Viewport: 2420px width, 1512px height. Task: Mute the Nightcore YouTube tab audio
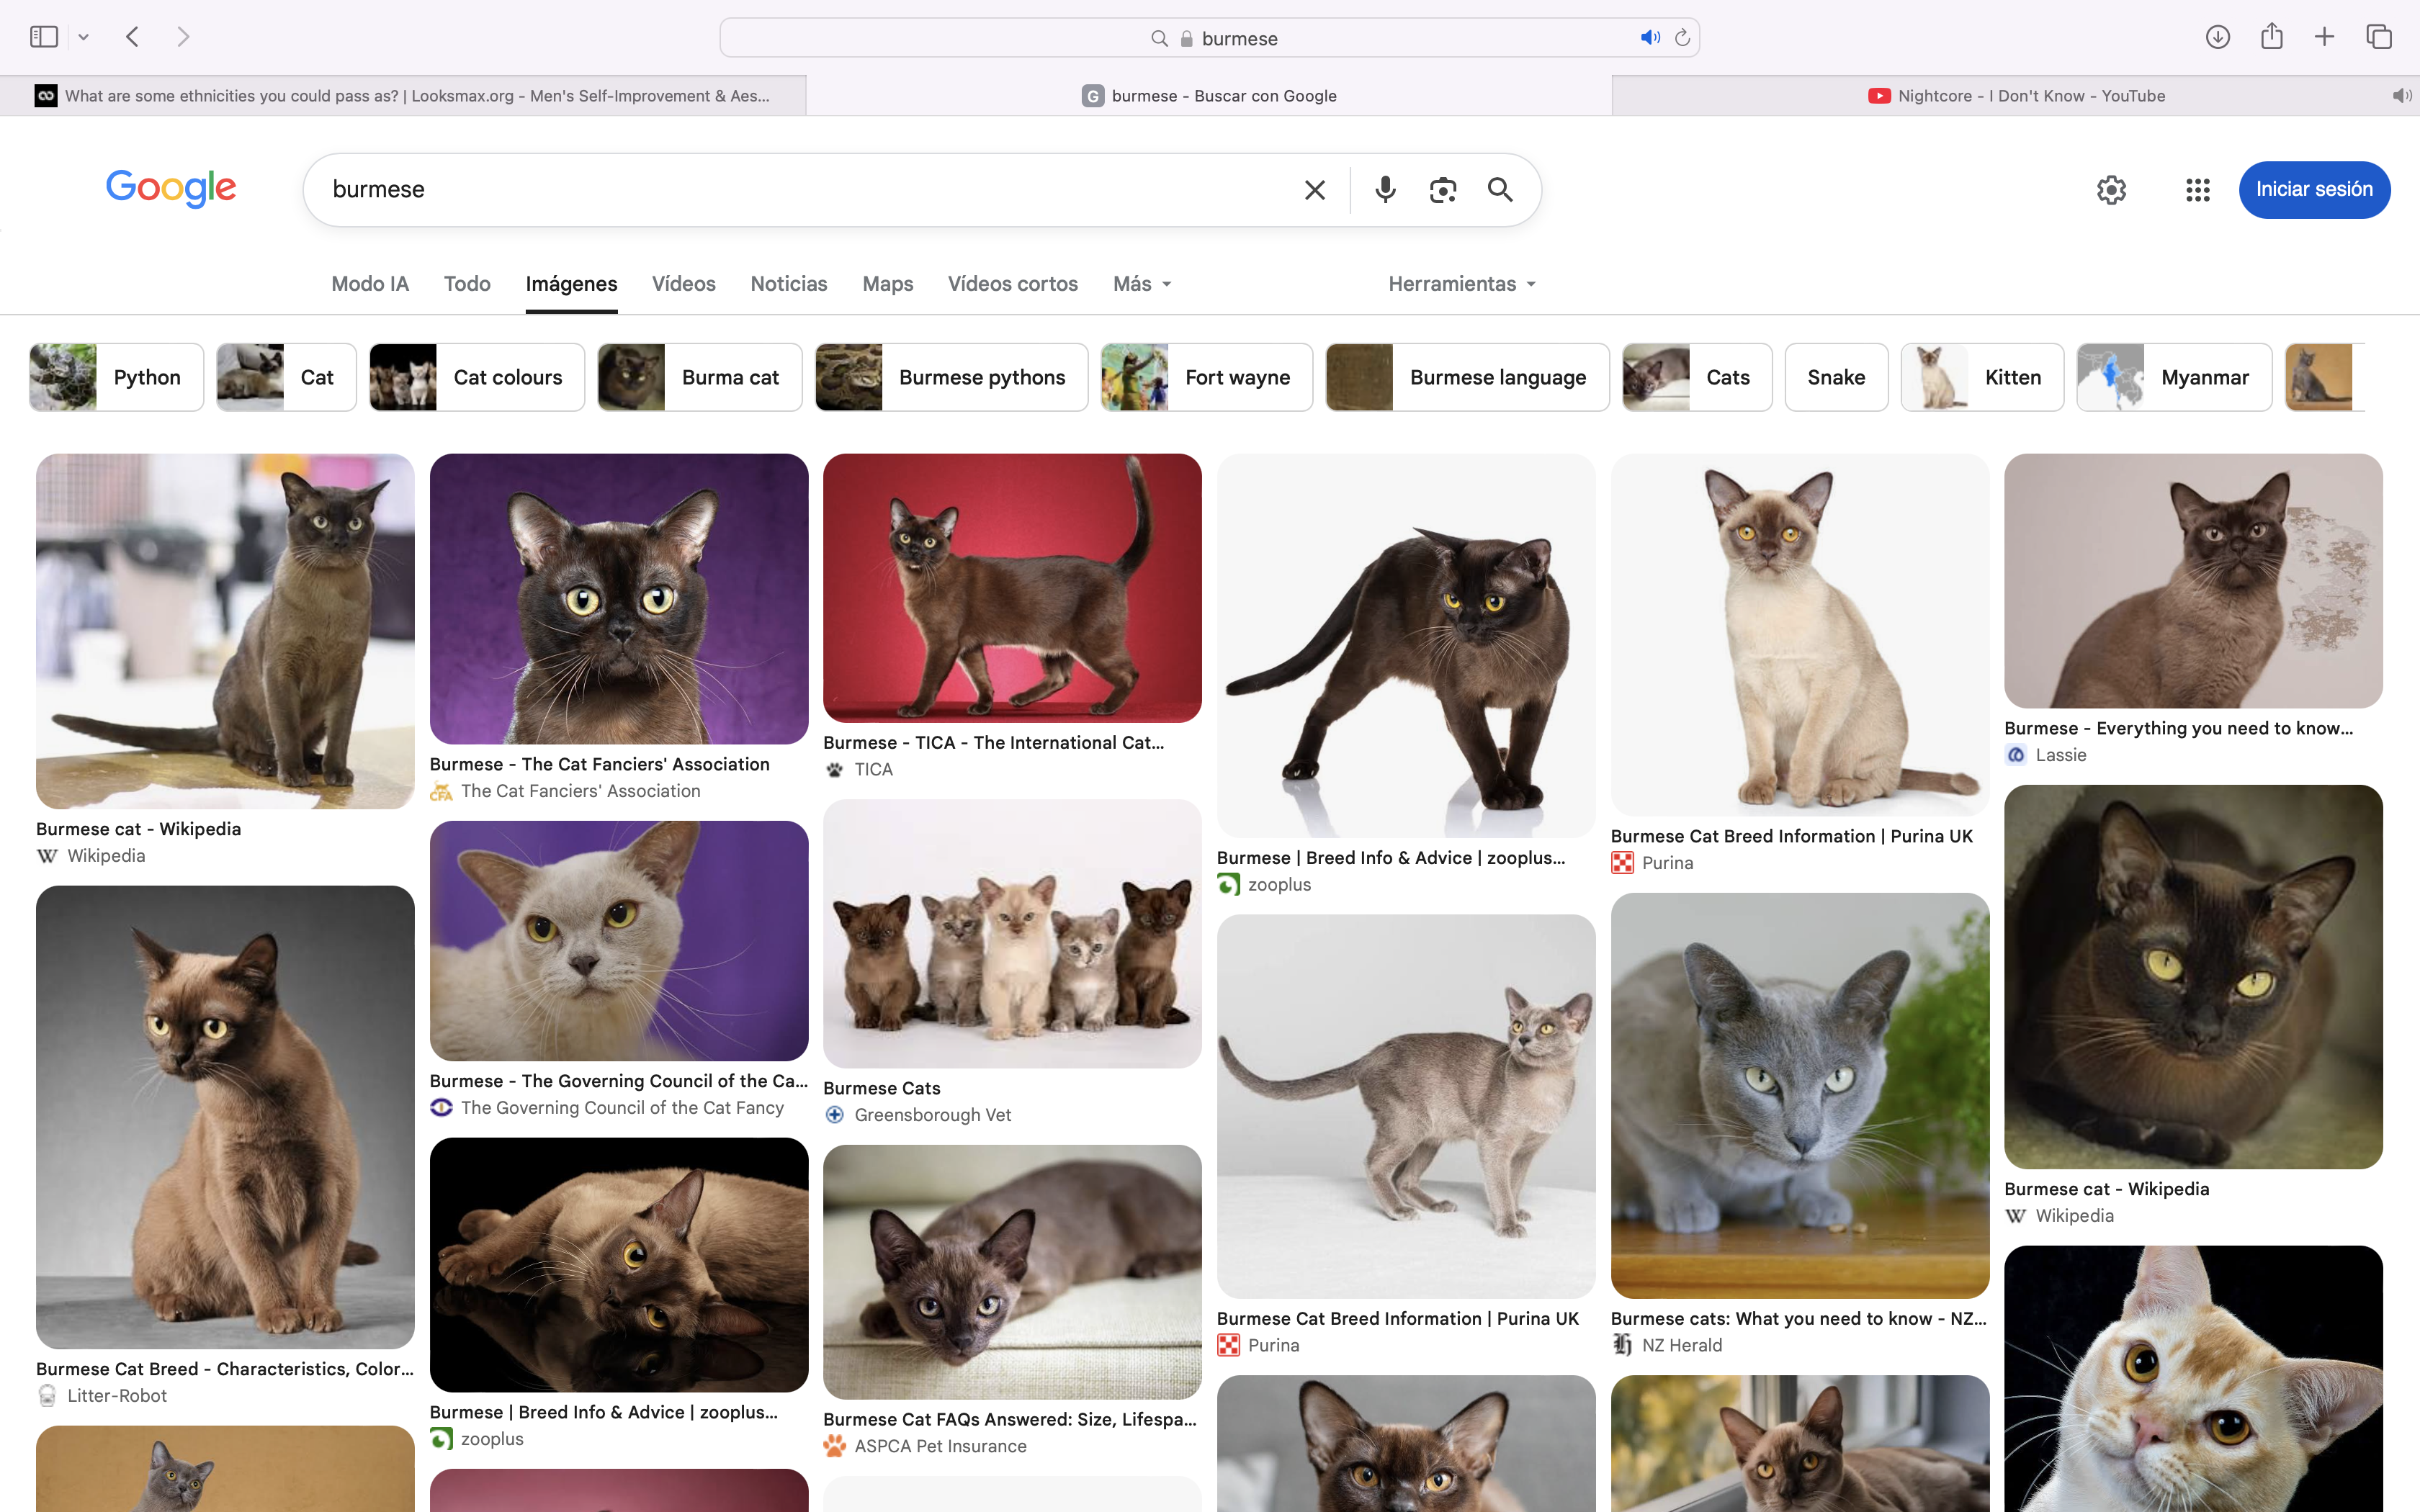(x=2401, y=96)
